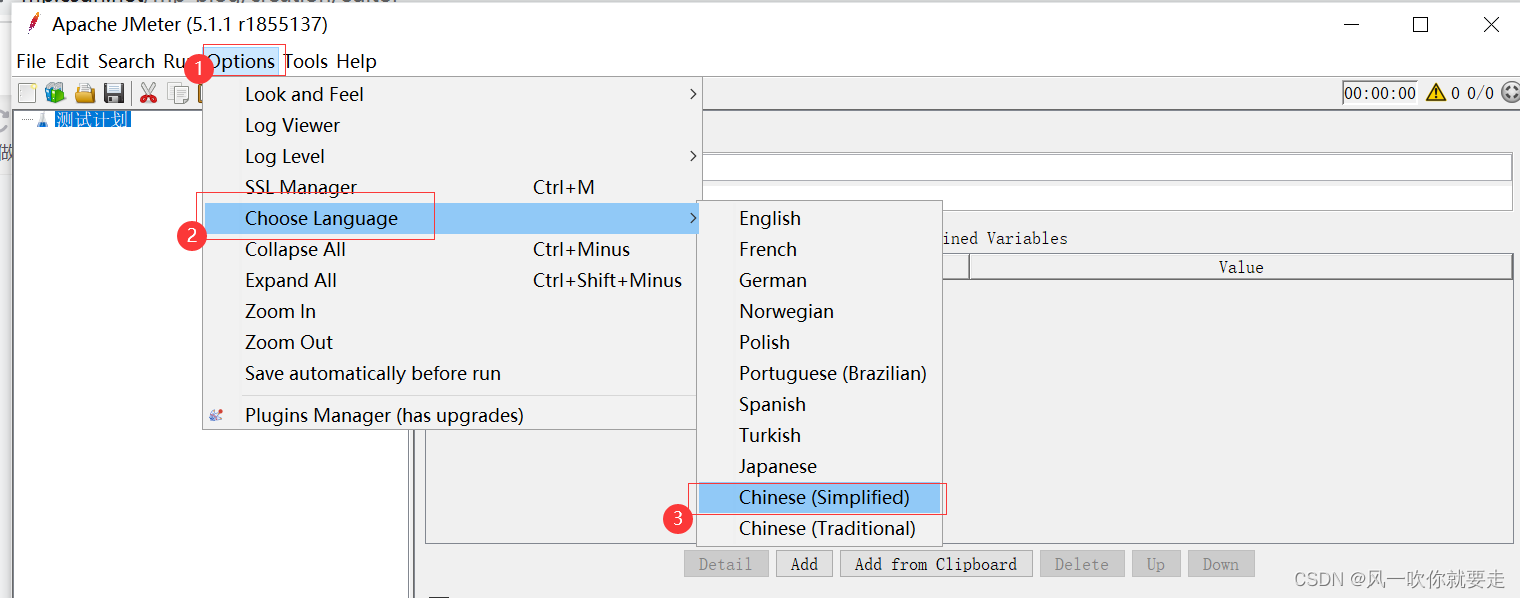Screen dimensions: 1520x598
Task: Open the Choose Language submenu
Action: click(x=451, y=218)
